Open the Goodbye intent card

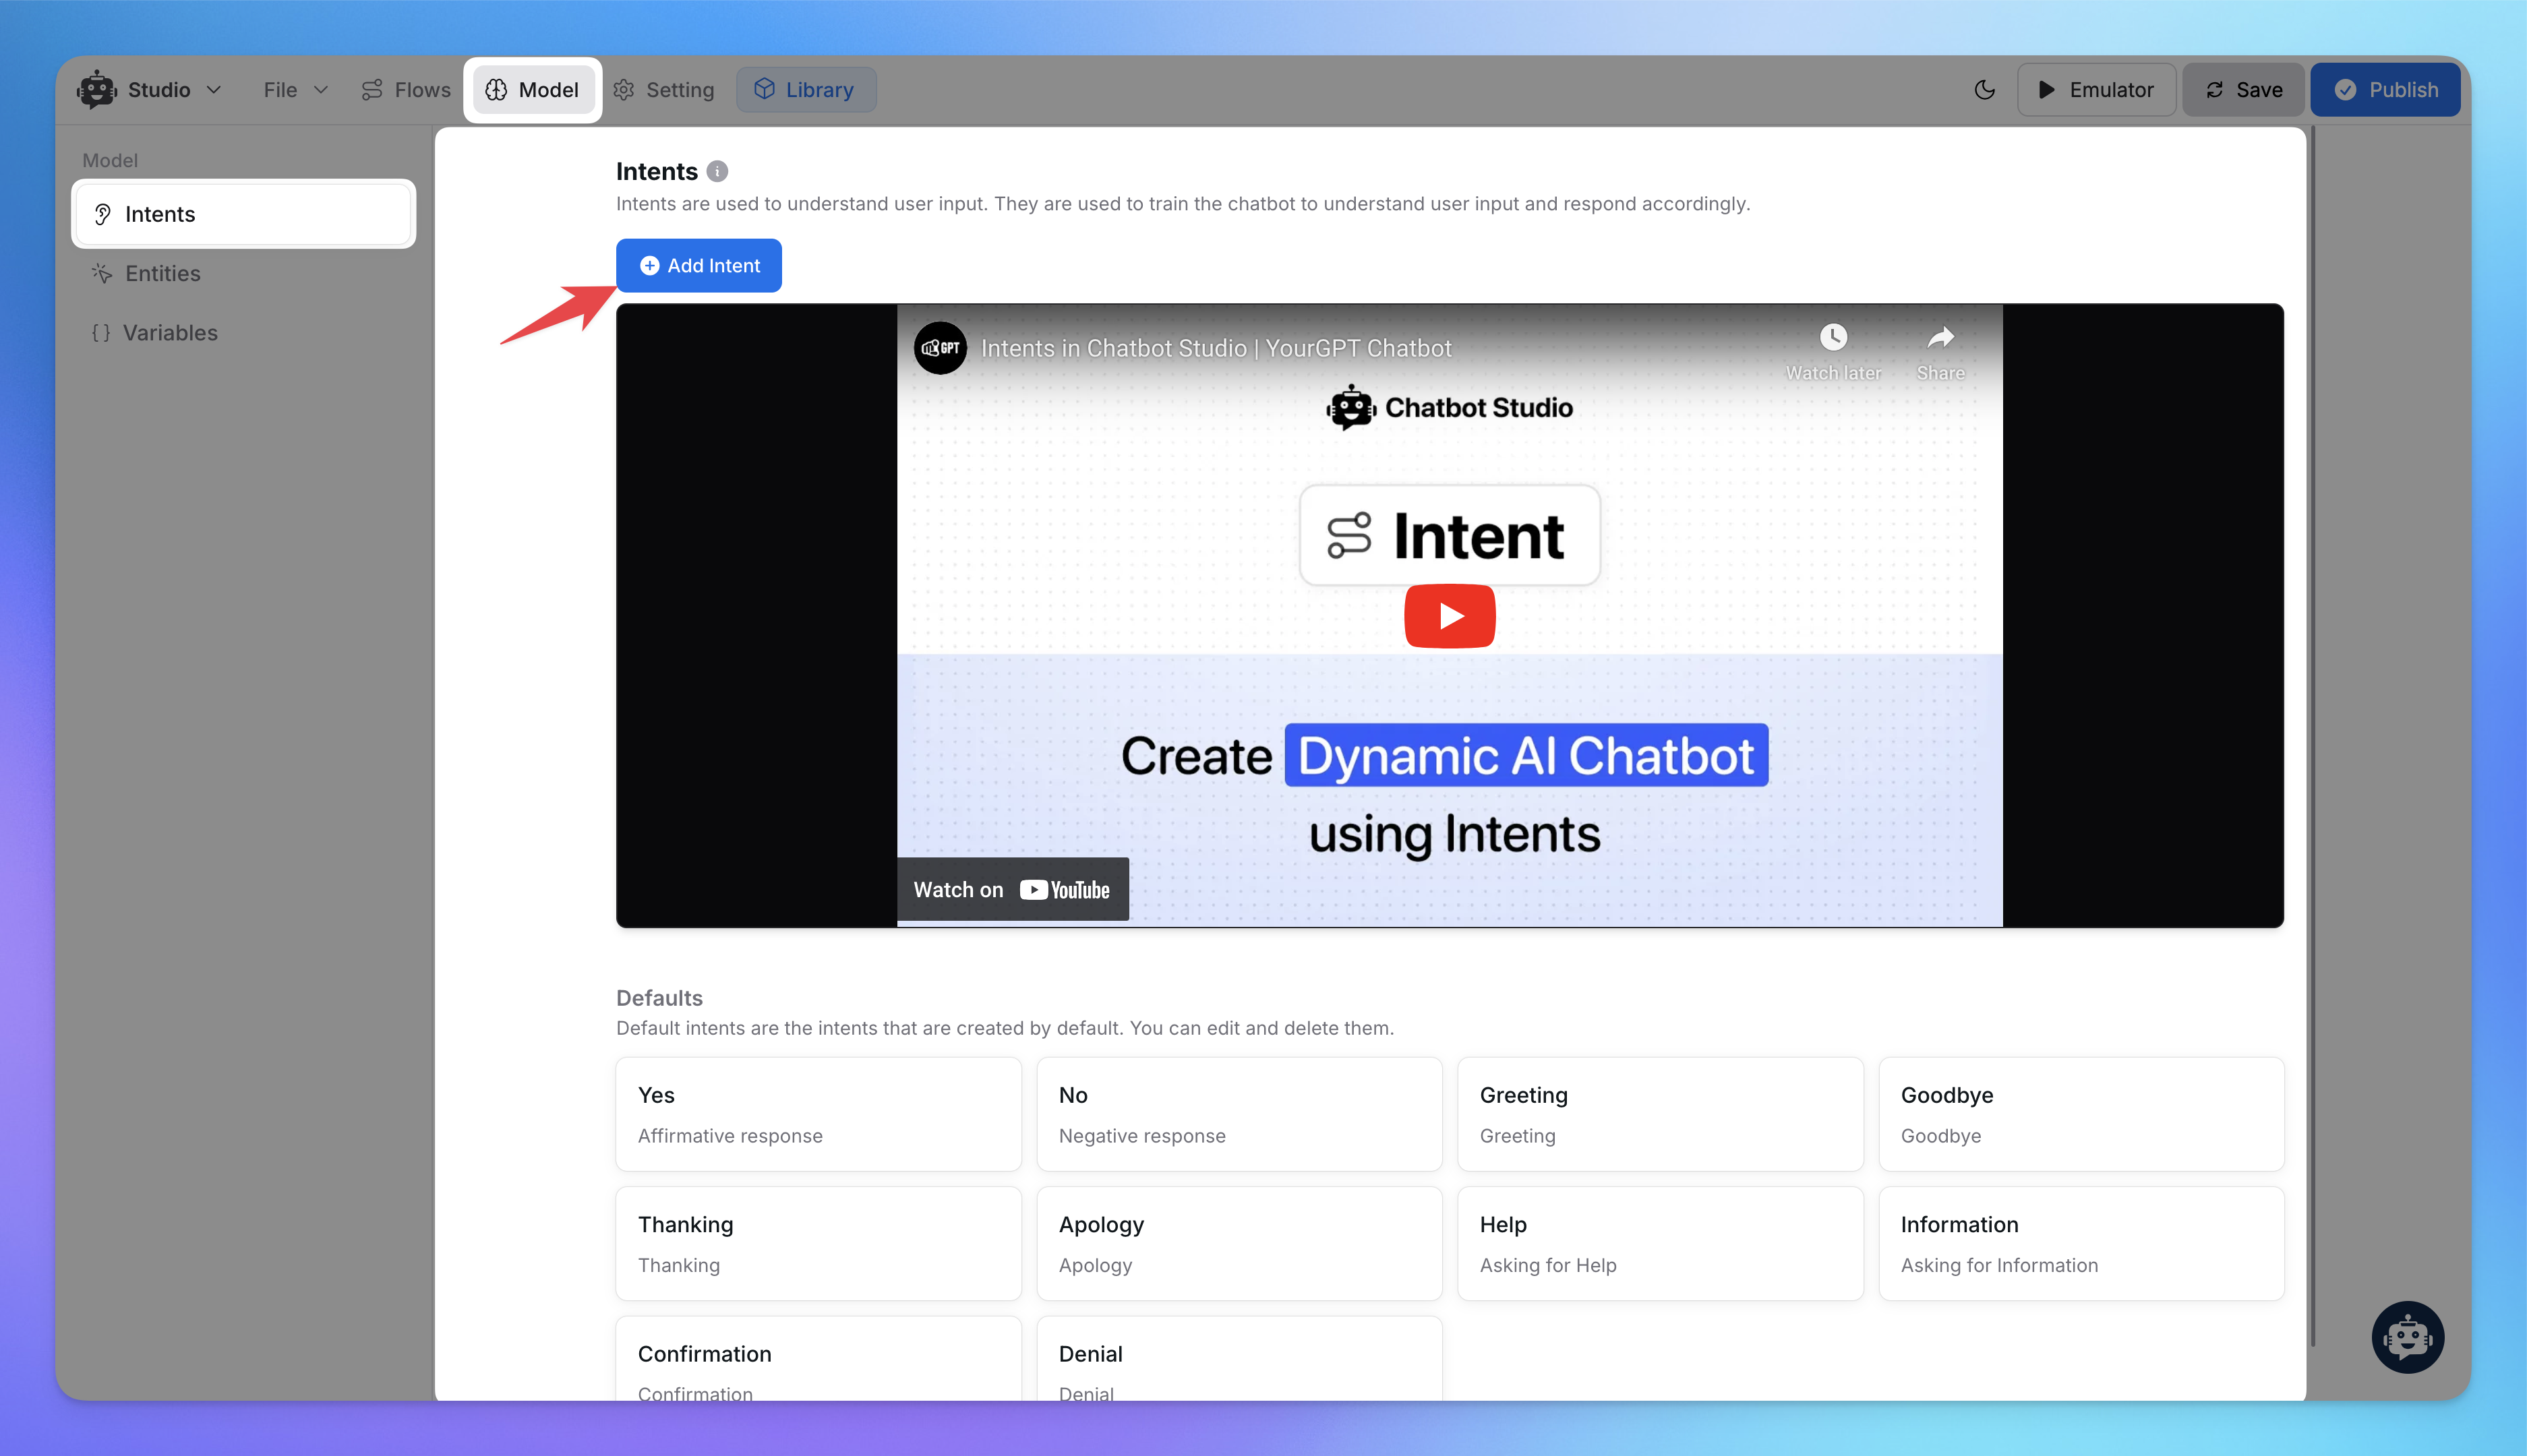(x=2081, y=1114)
